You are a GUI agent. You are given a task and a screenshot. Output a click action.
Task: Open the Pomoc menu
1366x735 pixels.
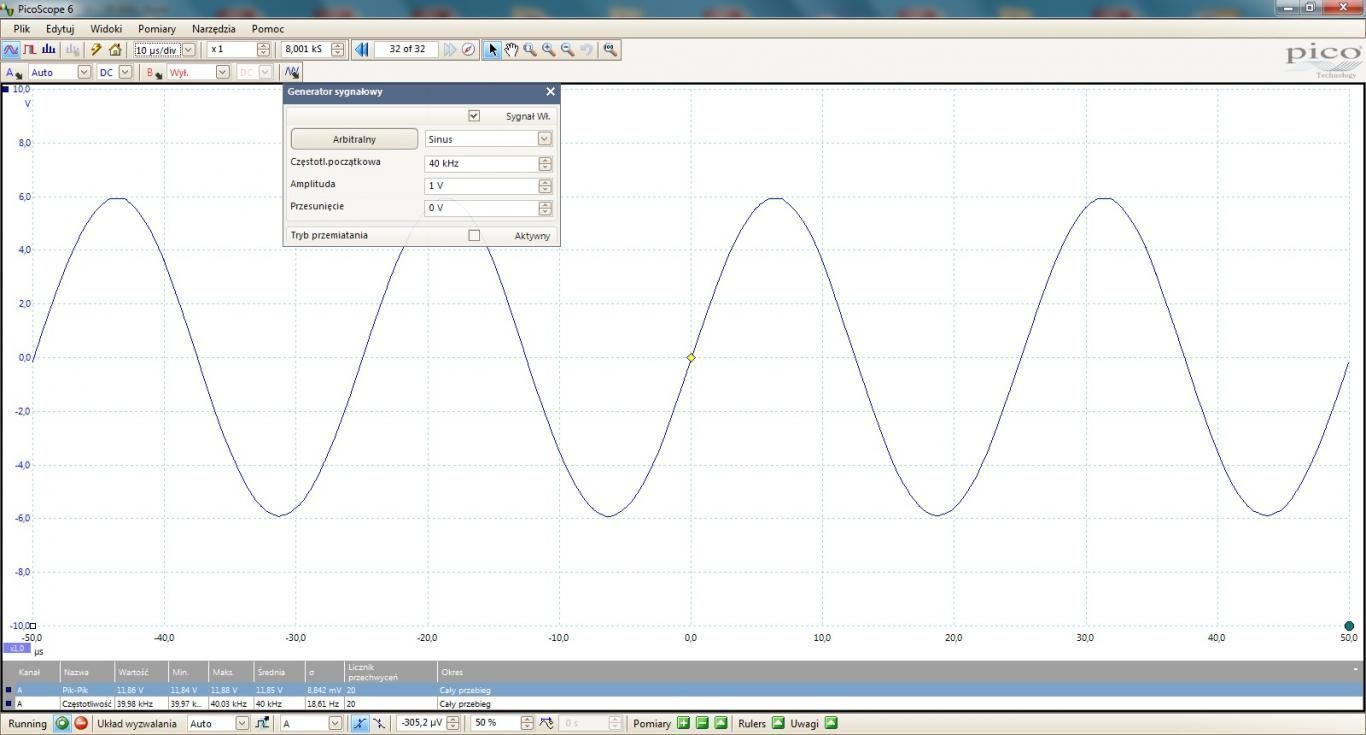click(268, 29)
